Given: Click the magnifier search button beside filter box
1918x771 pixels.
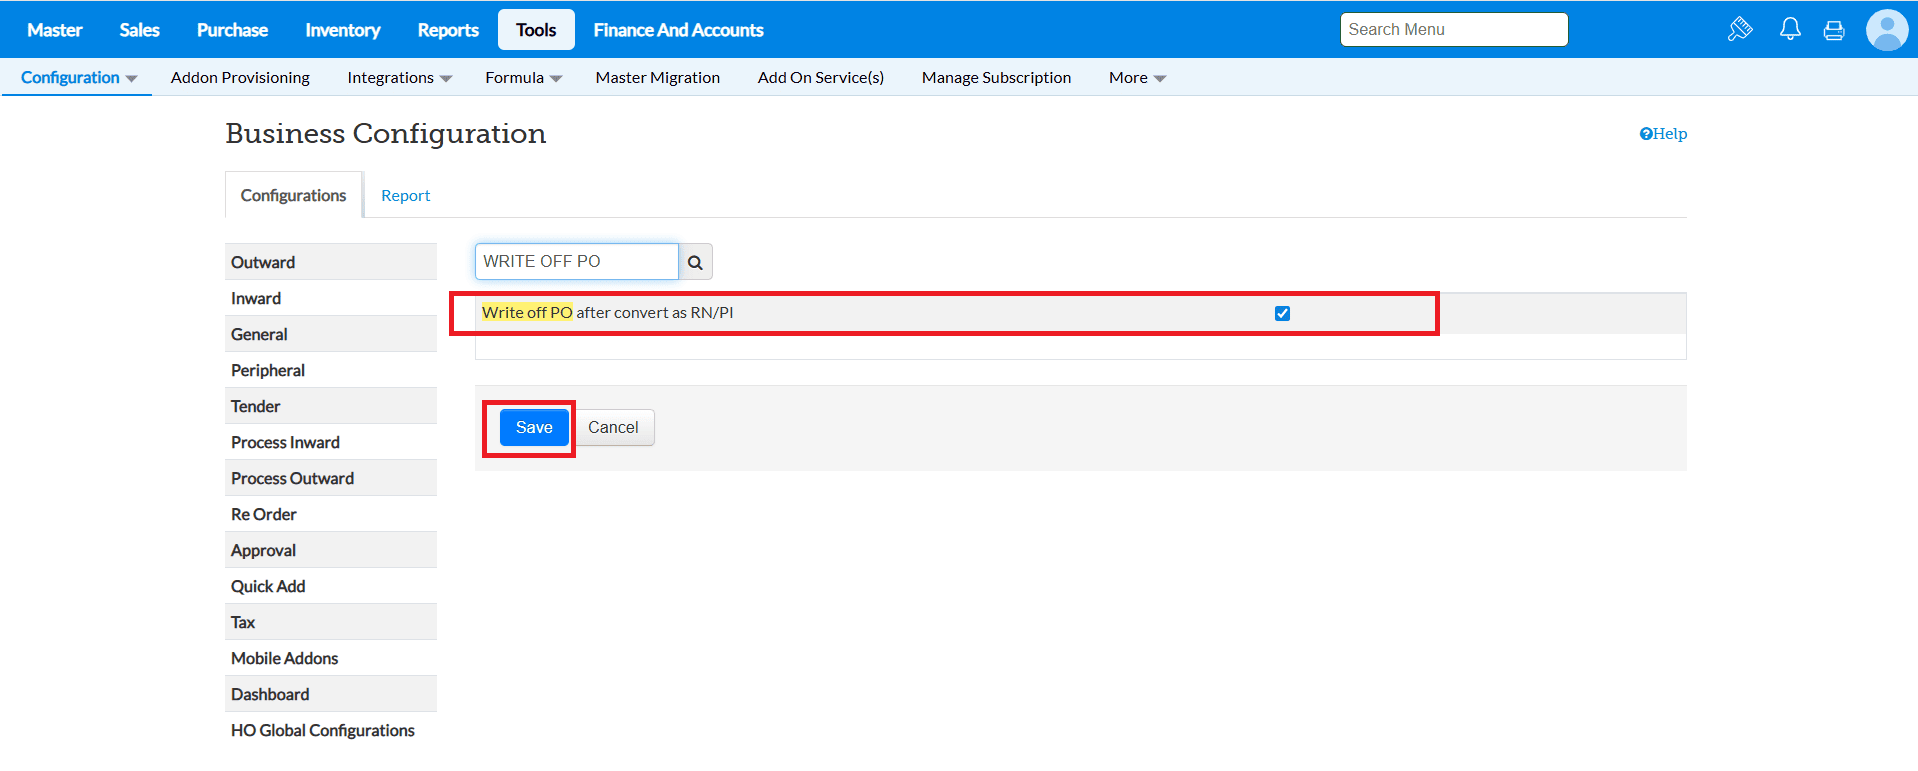Looking at the screenshot, I should [x=695, y=262].
